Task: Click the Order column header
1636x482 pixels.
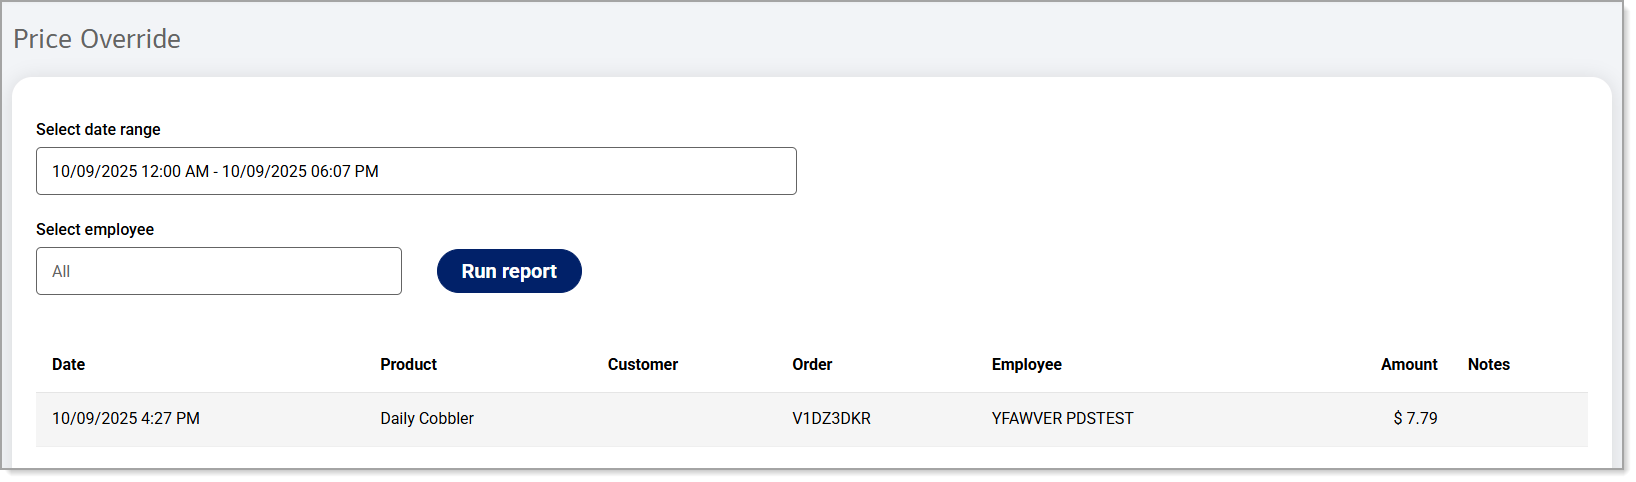Action: (812, 364)
